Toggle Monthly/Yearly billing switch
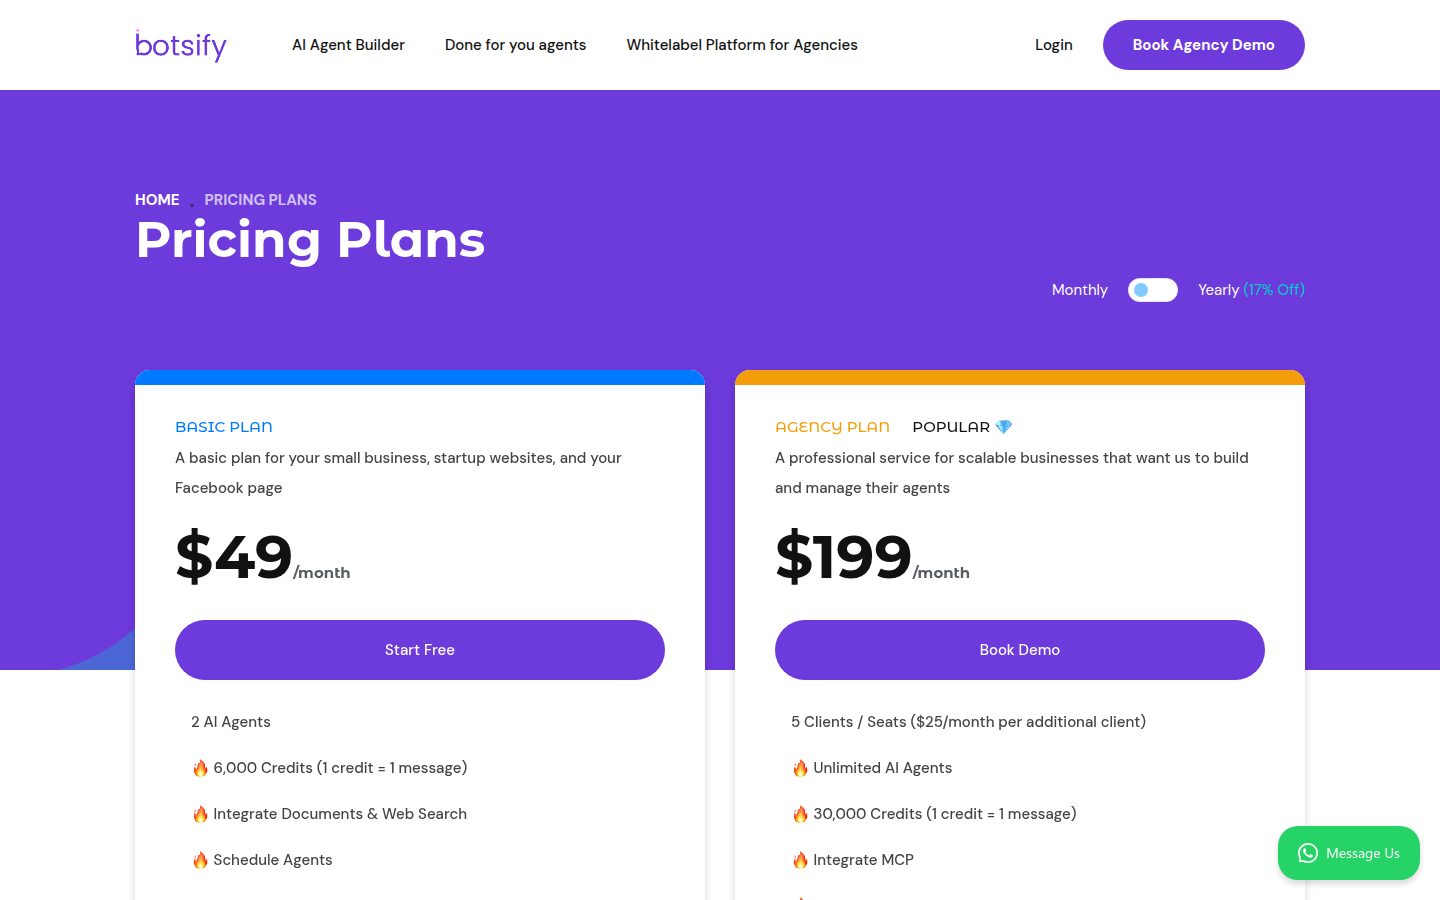1440x900 pixels. [1152, 290]
